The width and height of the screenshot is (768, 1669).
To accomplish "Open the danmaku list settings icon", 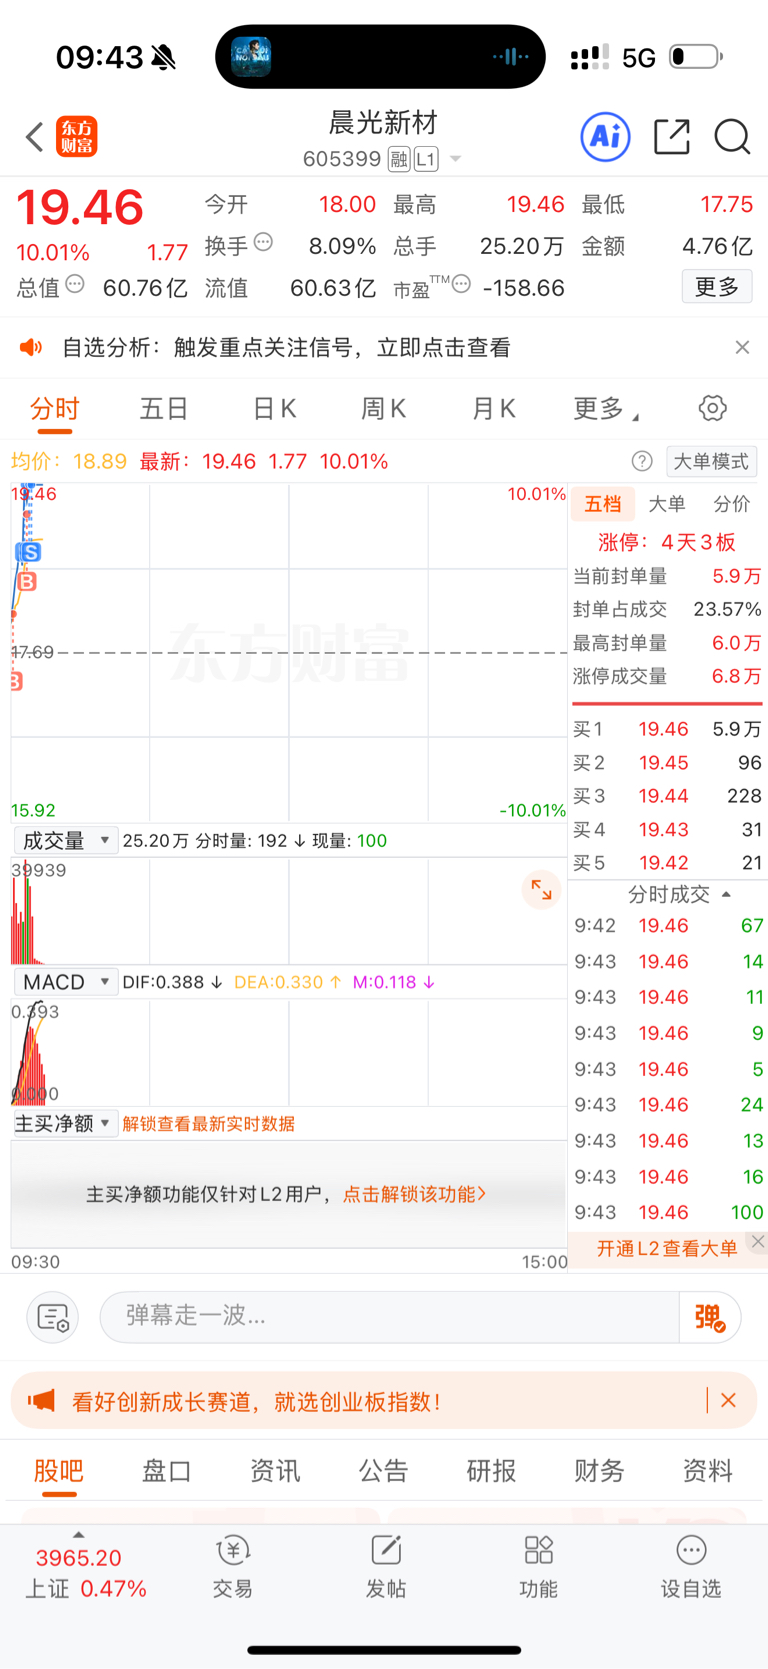I will point(52,1317).
